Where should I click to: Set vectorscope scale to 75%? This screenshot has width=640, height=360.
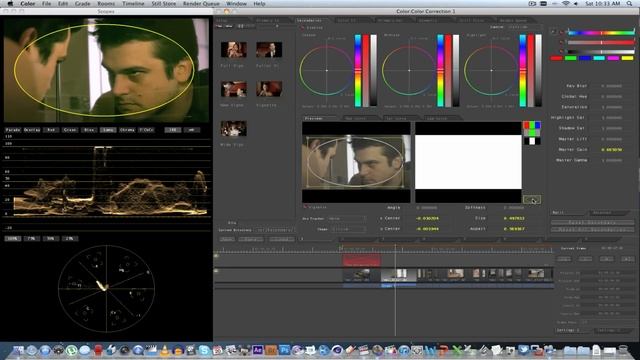point(32,238)
